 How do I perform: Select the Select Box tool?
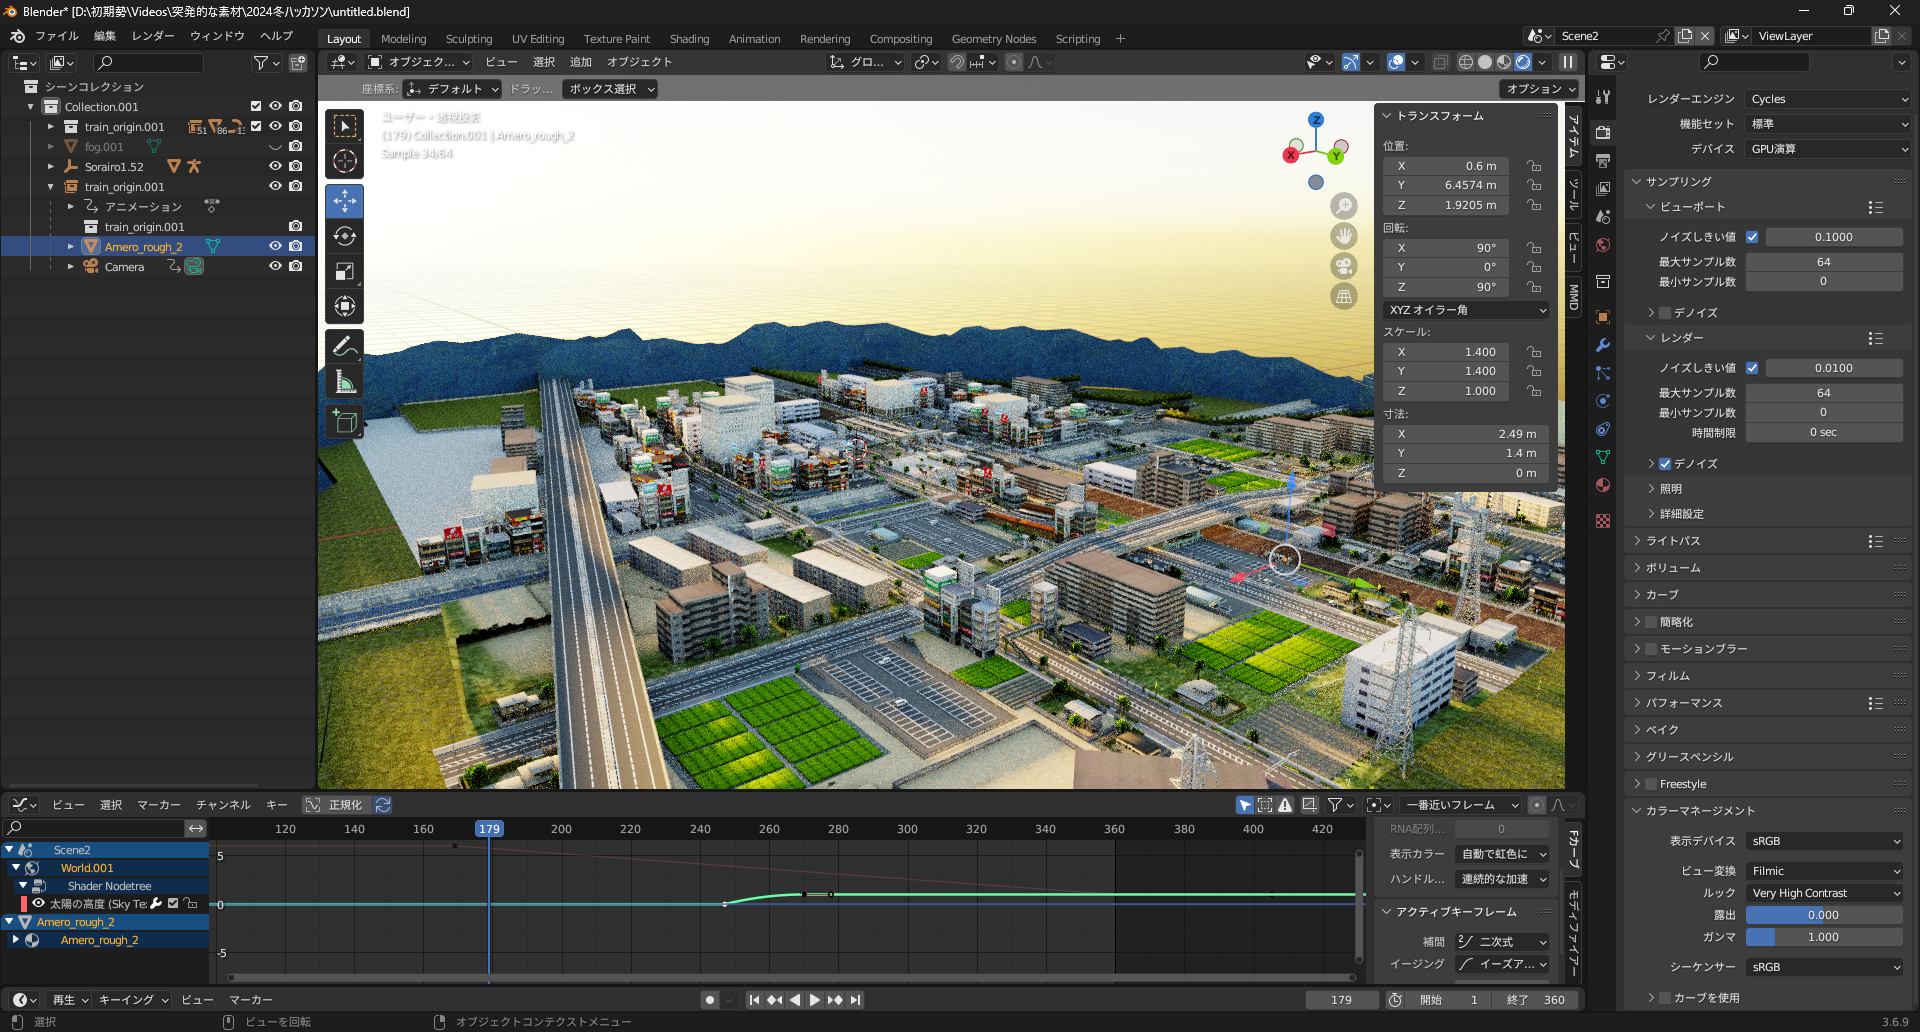point(345,126)
